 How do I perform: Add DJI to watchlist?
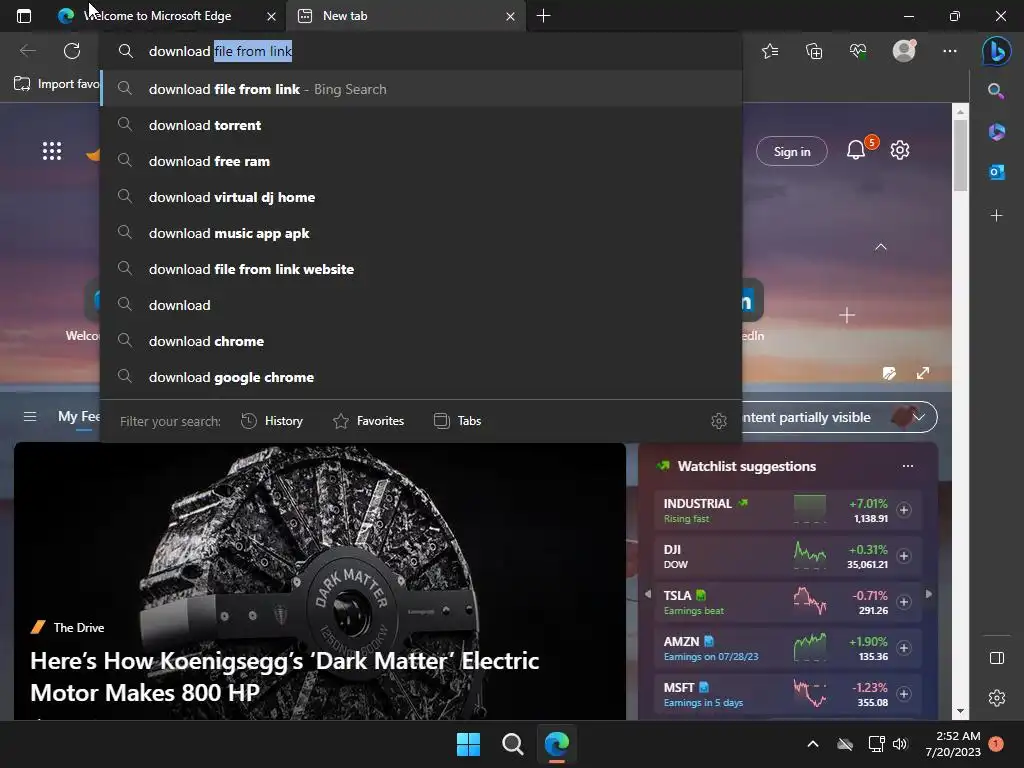tap(904, 556)
